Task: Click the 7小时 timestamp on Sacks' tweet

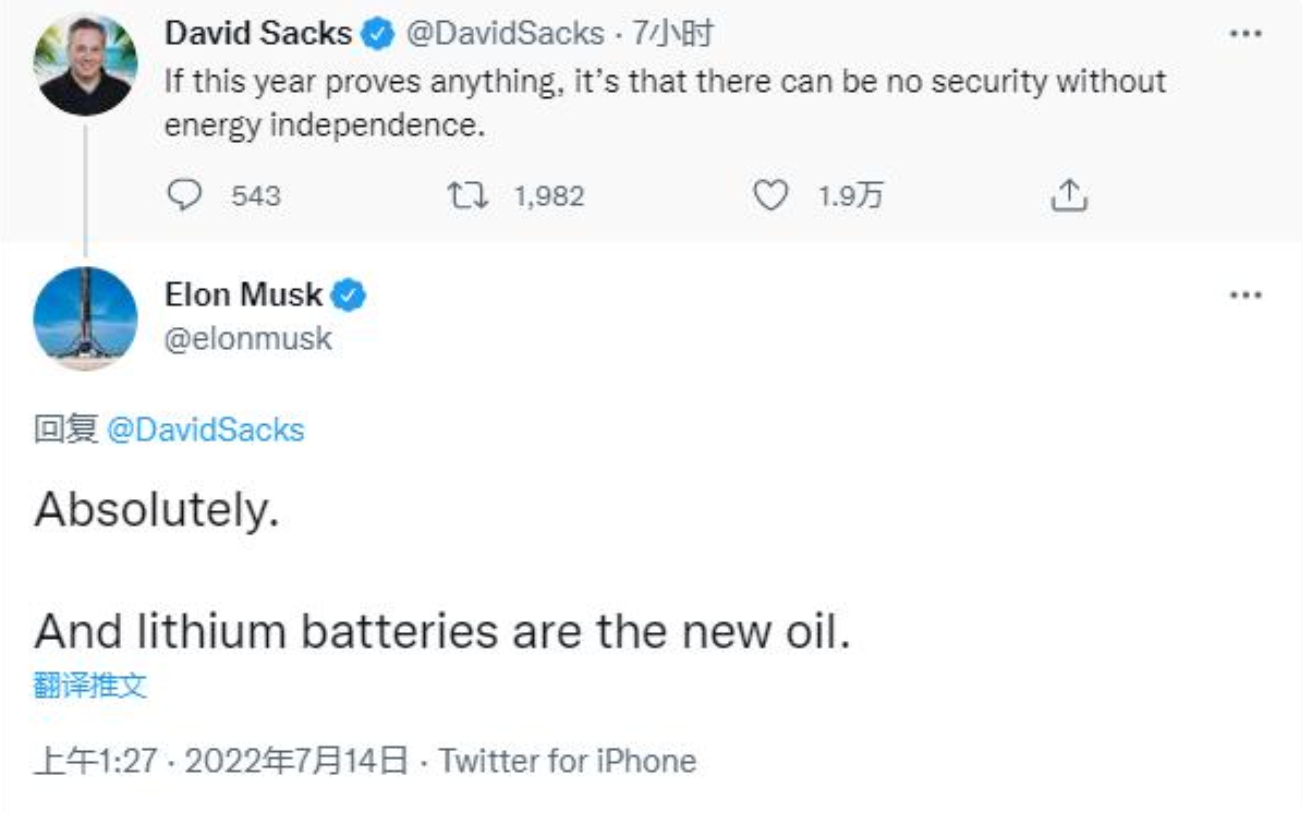Action: [x=673, y=34]
